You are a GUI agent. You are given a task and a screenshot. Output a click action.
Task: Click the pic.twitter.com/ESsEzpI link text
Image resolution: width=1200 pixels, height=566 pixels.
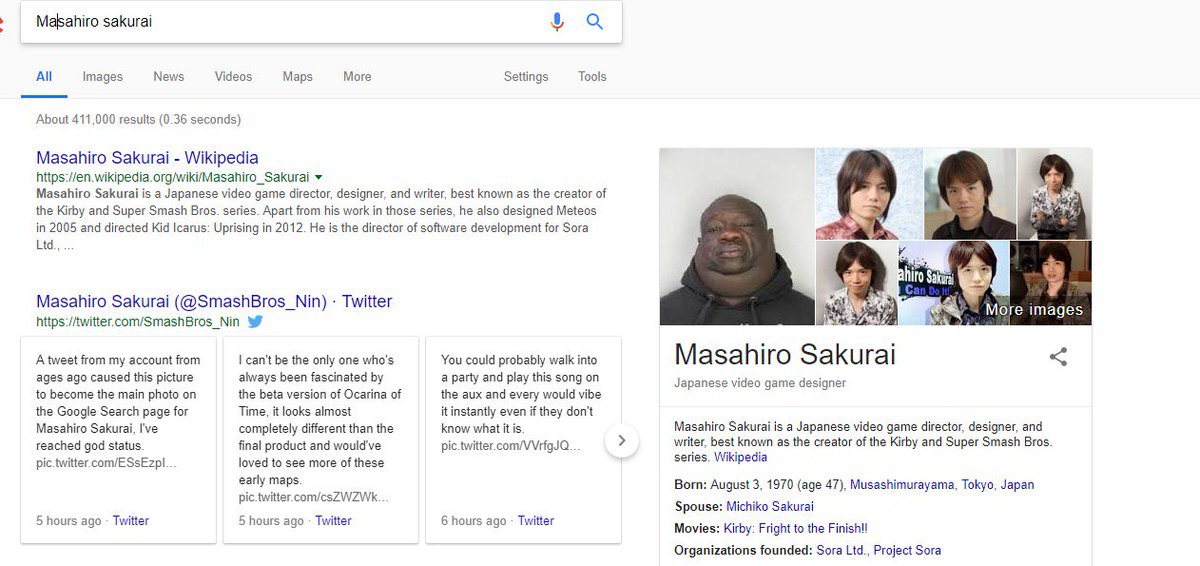(x=106, y=462)
